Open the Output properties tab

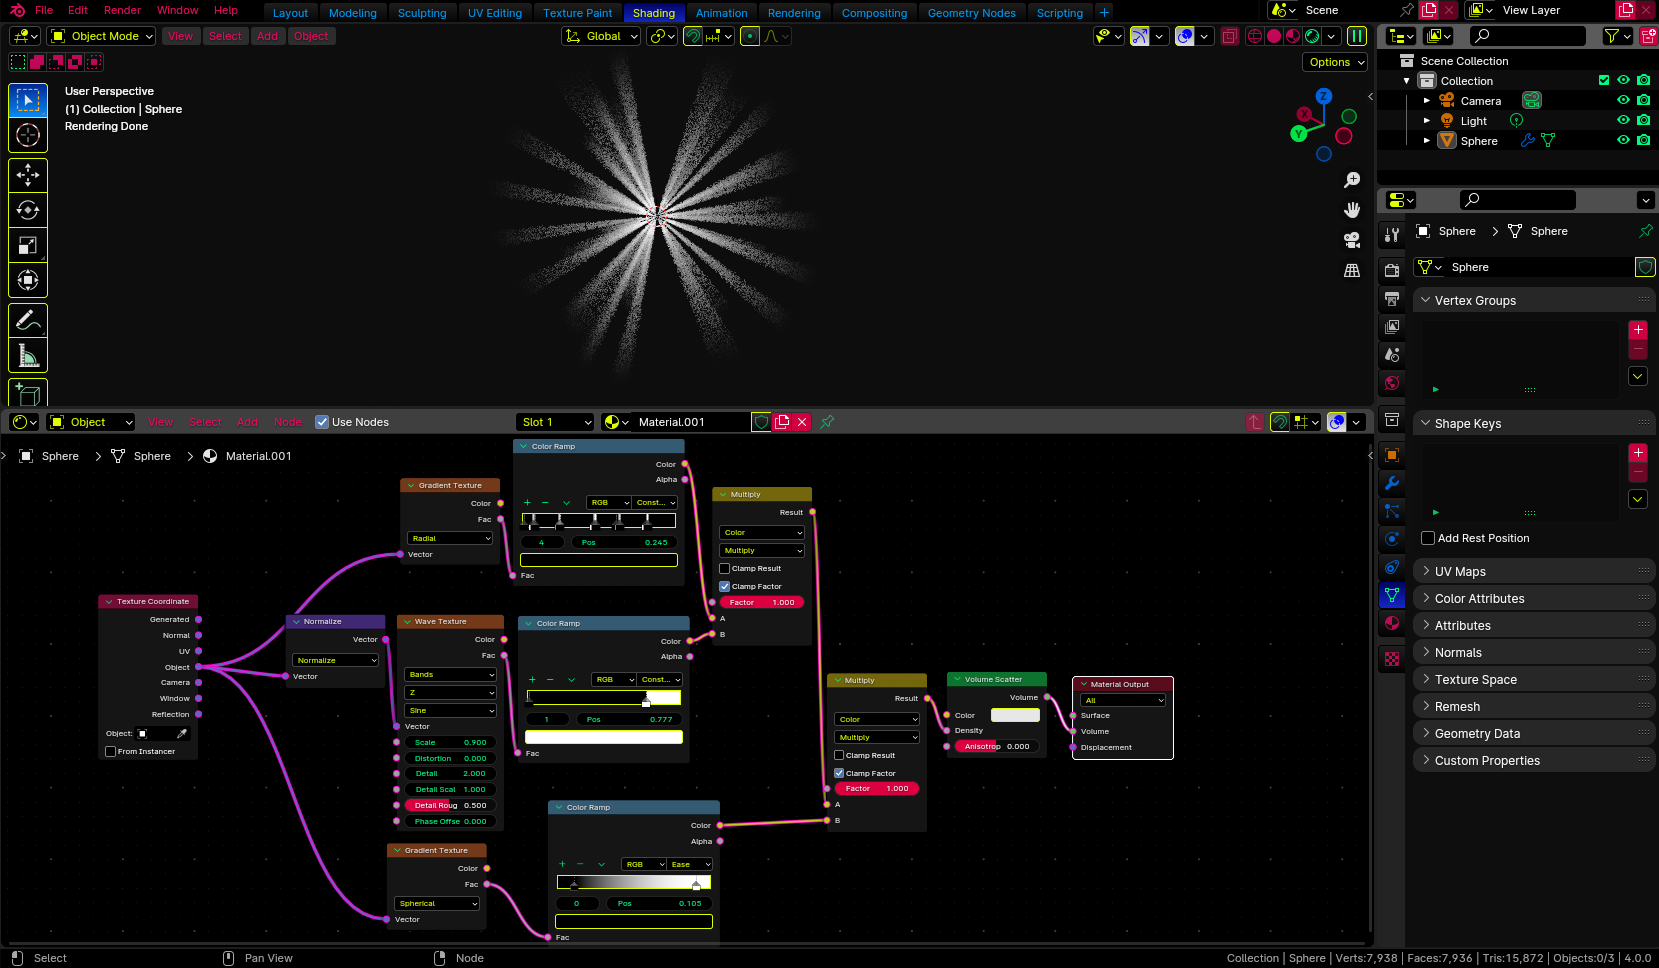point(1392,298)
